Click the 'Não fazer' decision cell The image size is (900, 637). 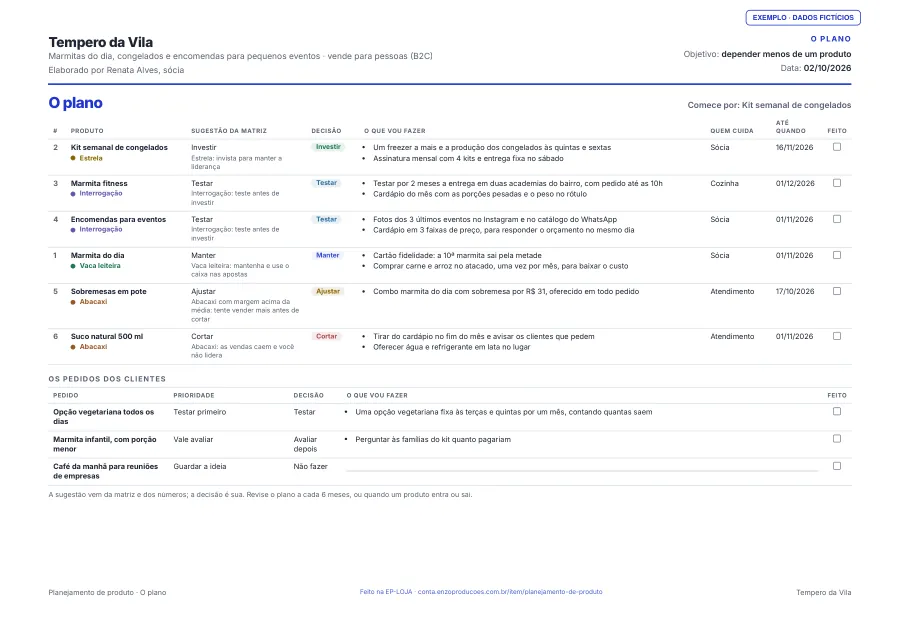[x=311, y=467]
